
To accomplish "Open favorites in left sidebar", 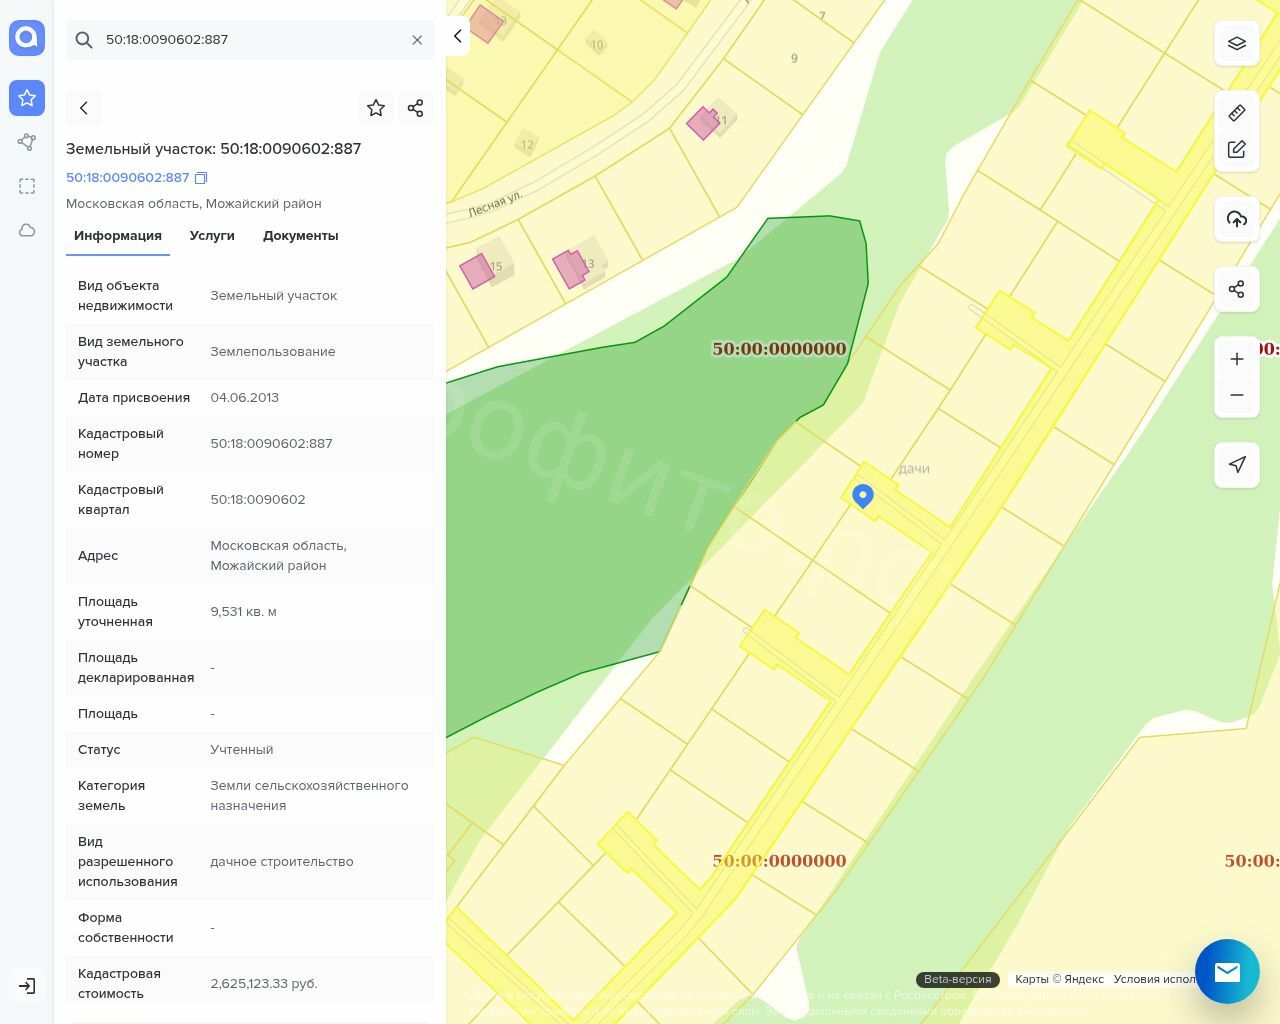I will 27,98.
